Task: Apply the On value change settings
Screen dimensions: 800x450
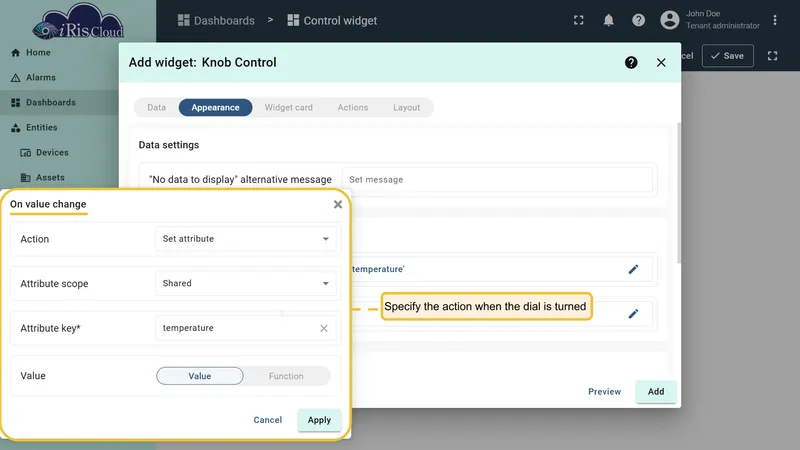Action: [319, 420]
